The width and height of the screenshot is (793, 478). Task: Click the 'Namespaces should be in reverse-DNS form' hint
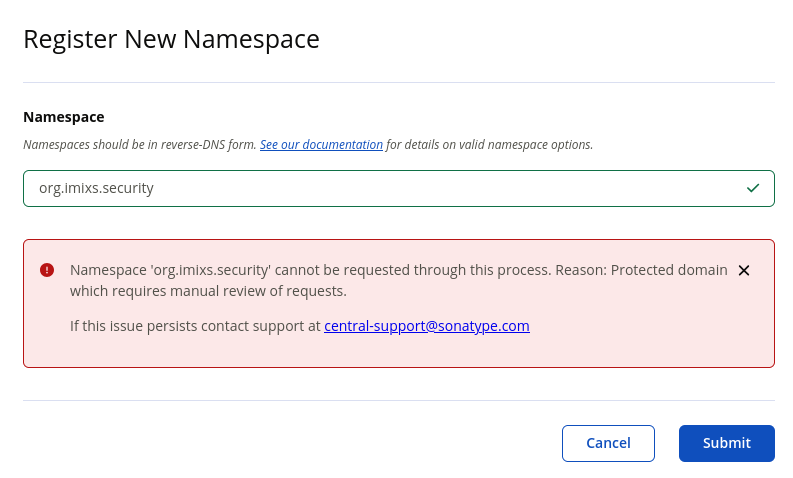click(140, 145)
